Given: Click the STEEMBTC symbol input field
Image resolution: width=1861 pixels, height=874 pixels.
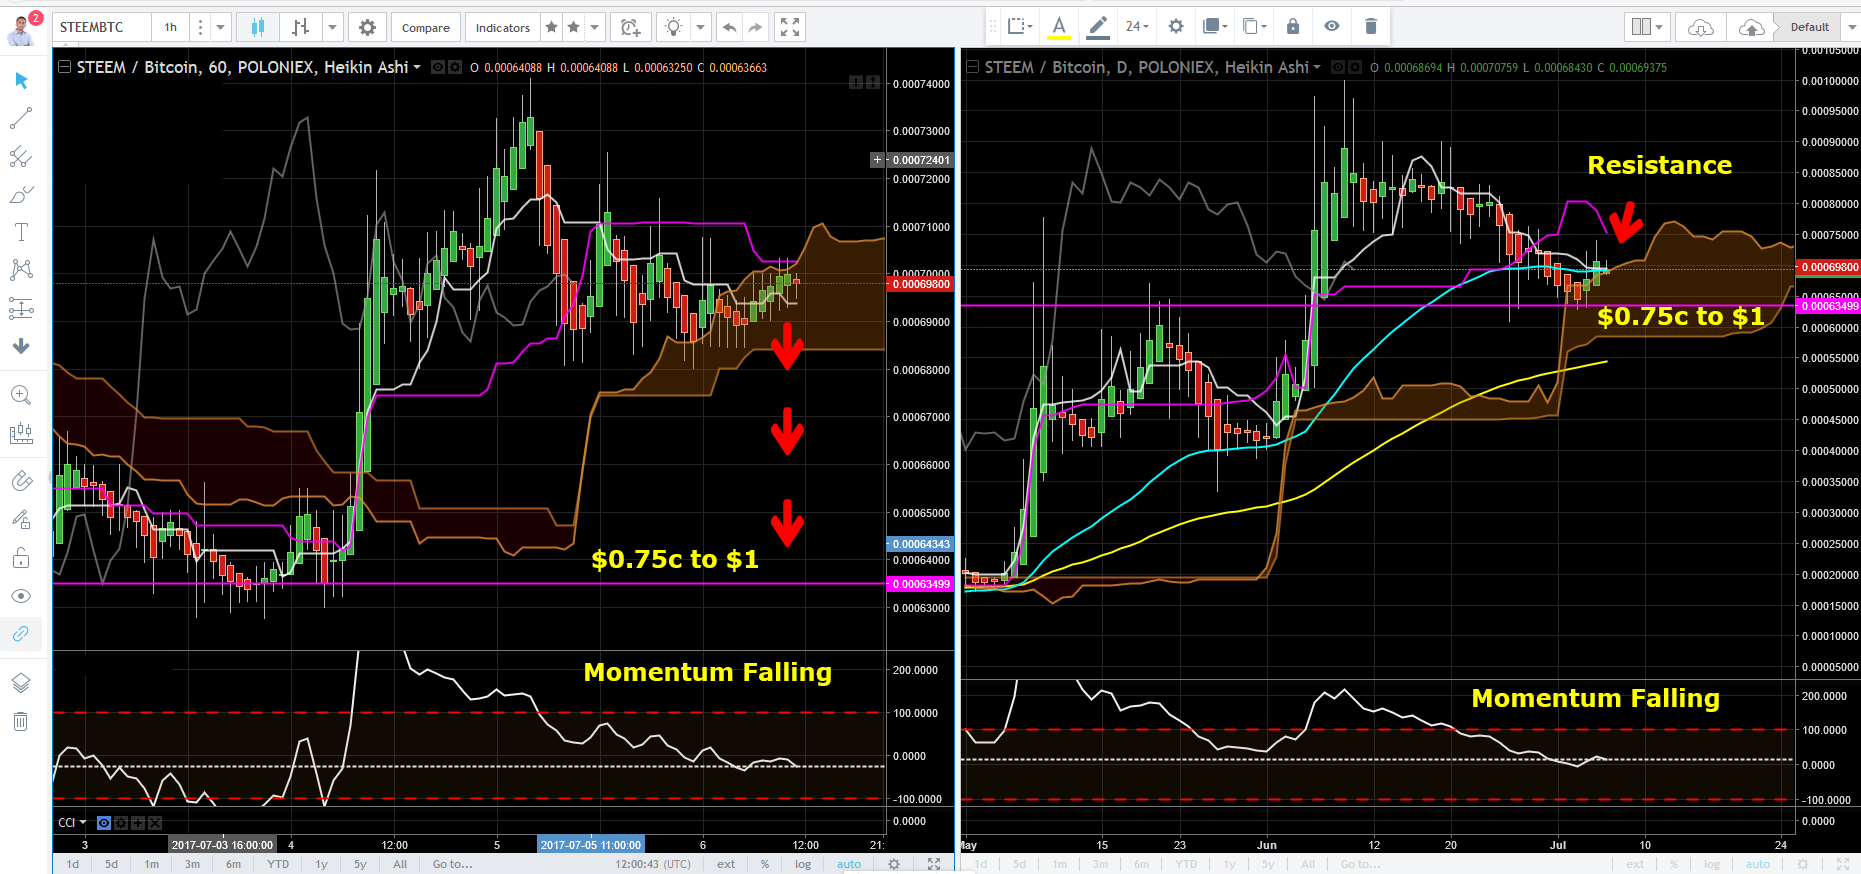Looking at the screenshot, I should (102, 27).
